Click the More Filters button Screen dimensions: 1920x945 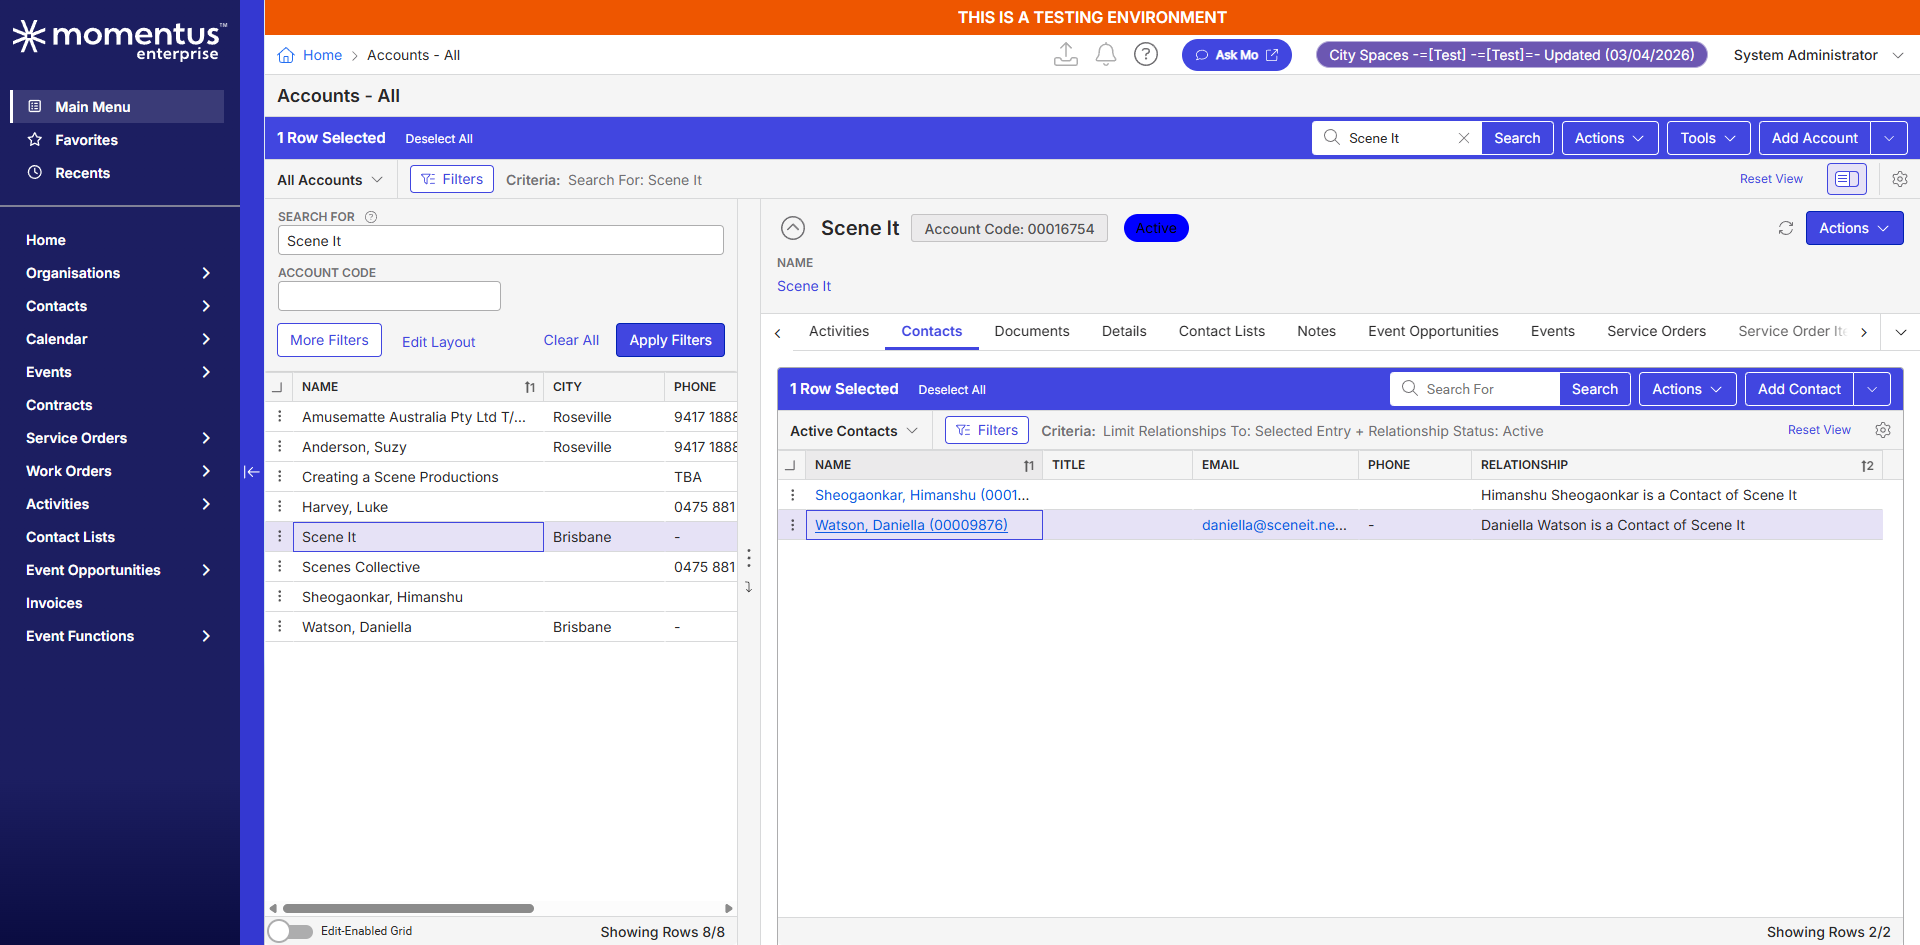point(329,340)
